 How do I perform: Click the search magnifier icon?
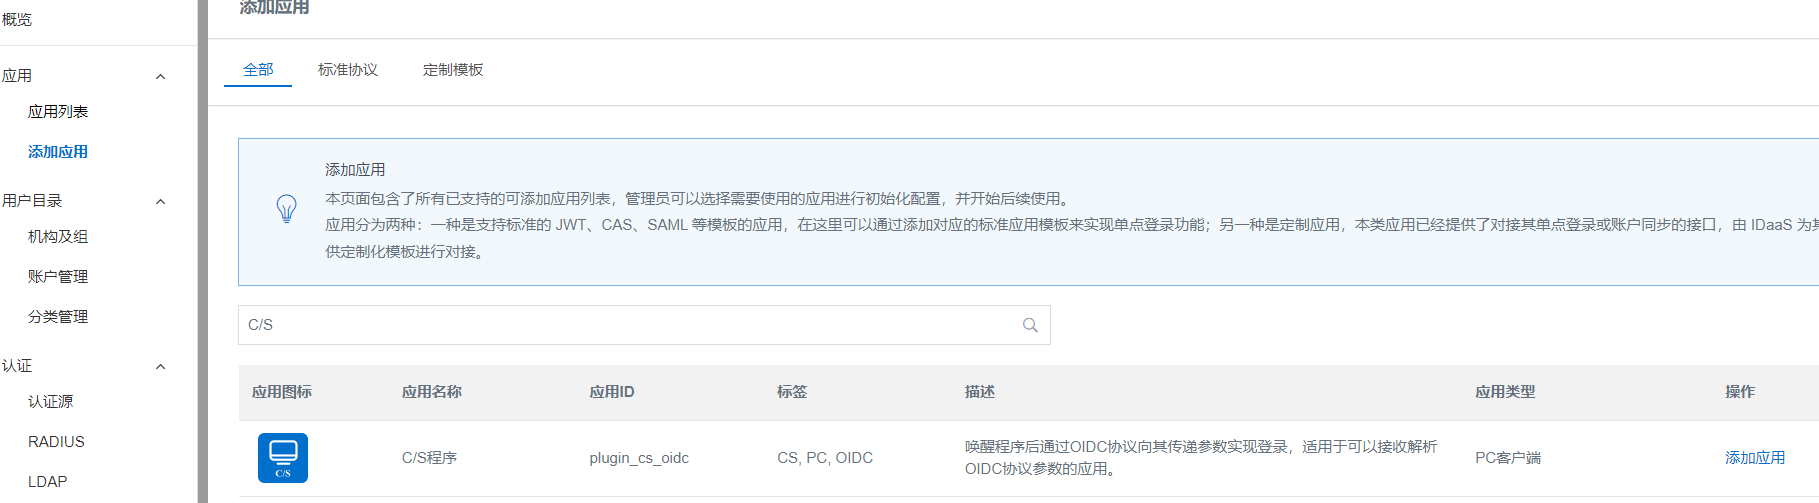(x=1030, y=325)
